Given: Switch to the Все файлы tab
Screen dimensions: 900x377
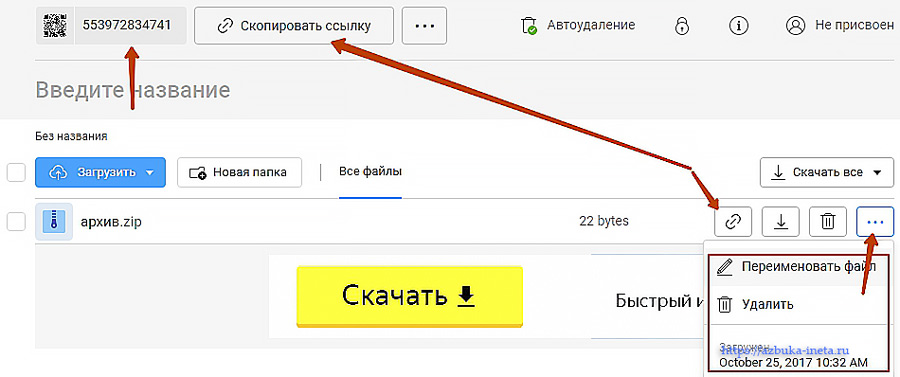Looking at the screenshot, I should (370, 172).
